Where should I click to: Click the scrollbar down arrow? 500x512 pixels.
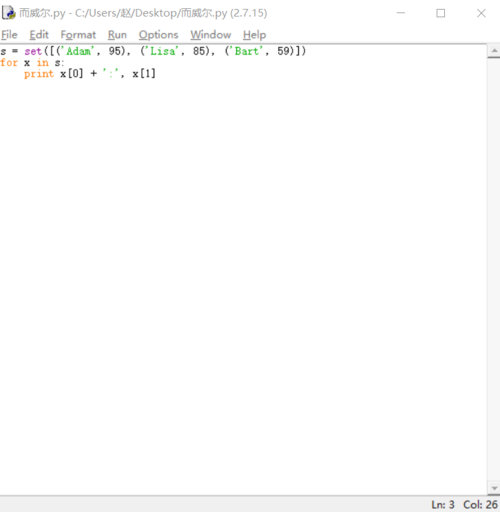coord(494,488)
